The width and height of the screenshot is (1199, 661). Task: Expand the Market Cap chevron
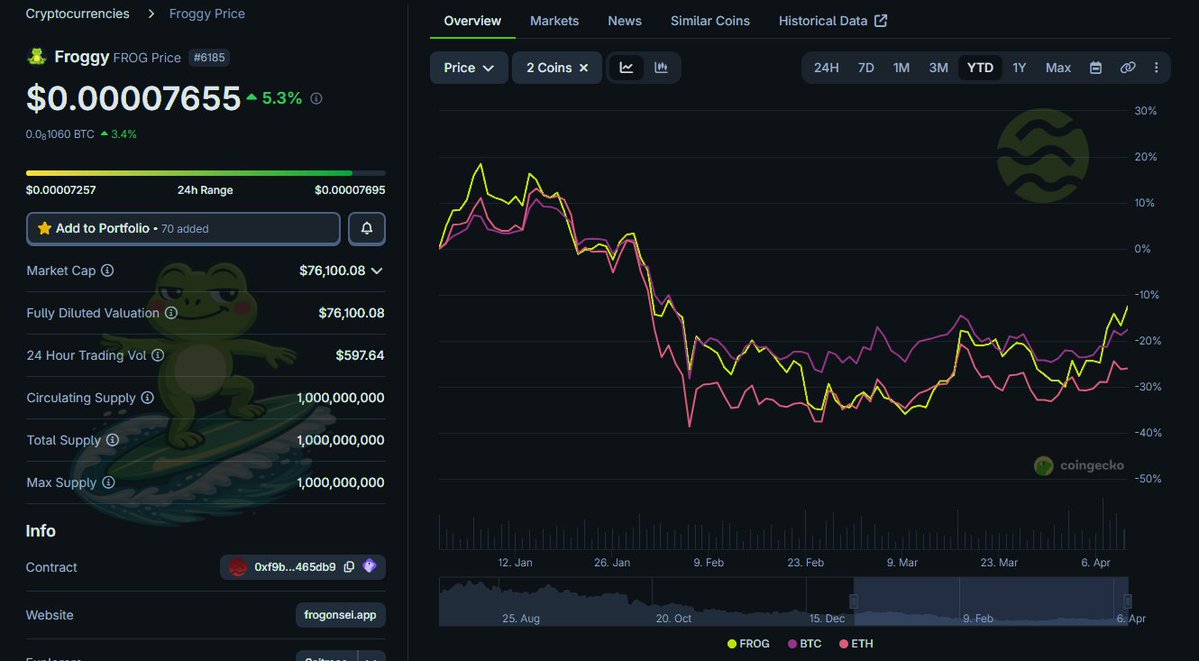point(377,270)
